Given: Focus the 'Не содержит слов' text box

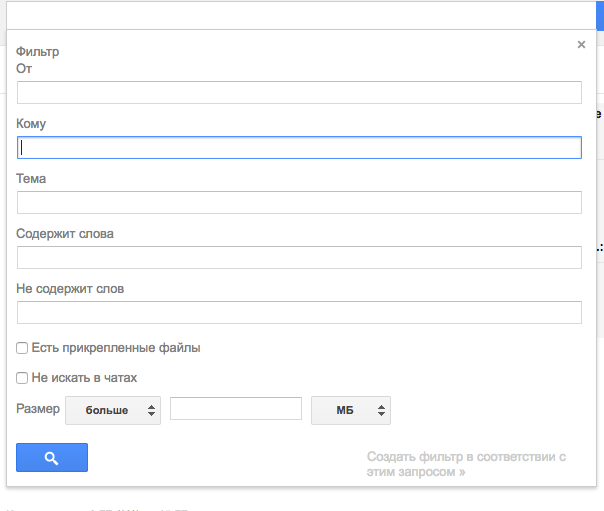Looking at the screenshot, I should coord(299,313).
